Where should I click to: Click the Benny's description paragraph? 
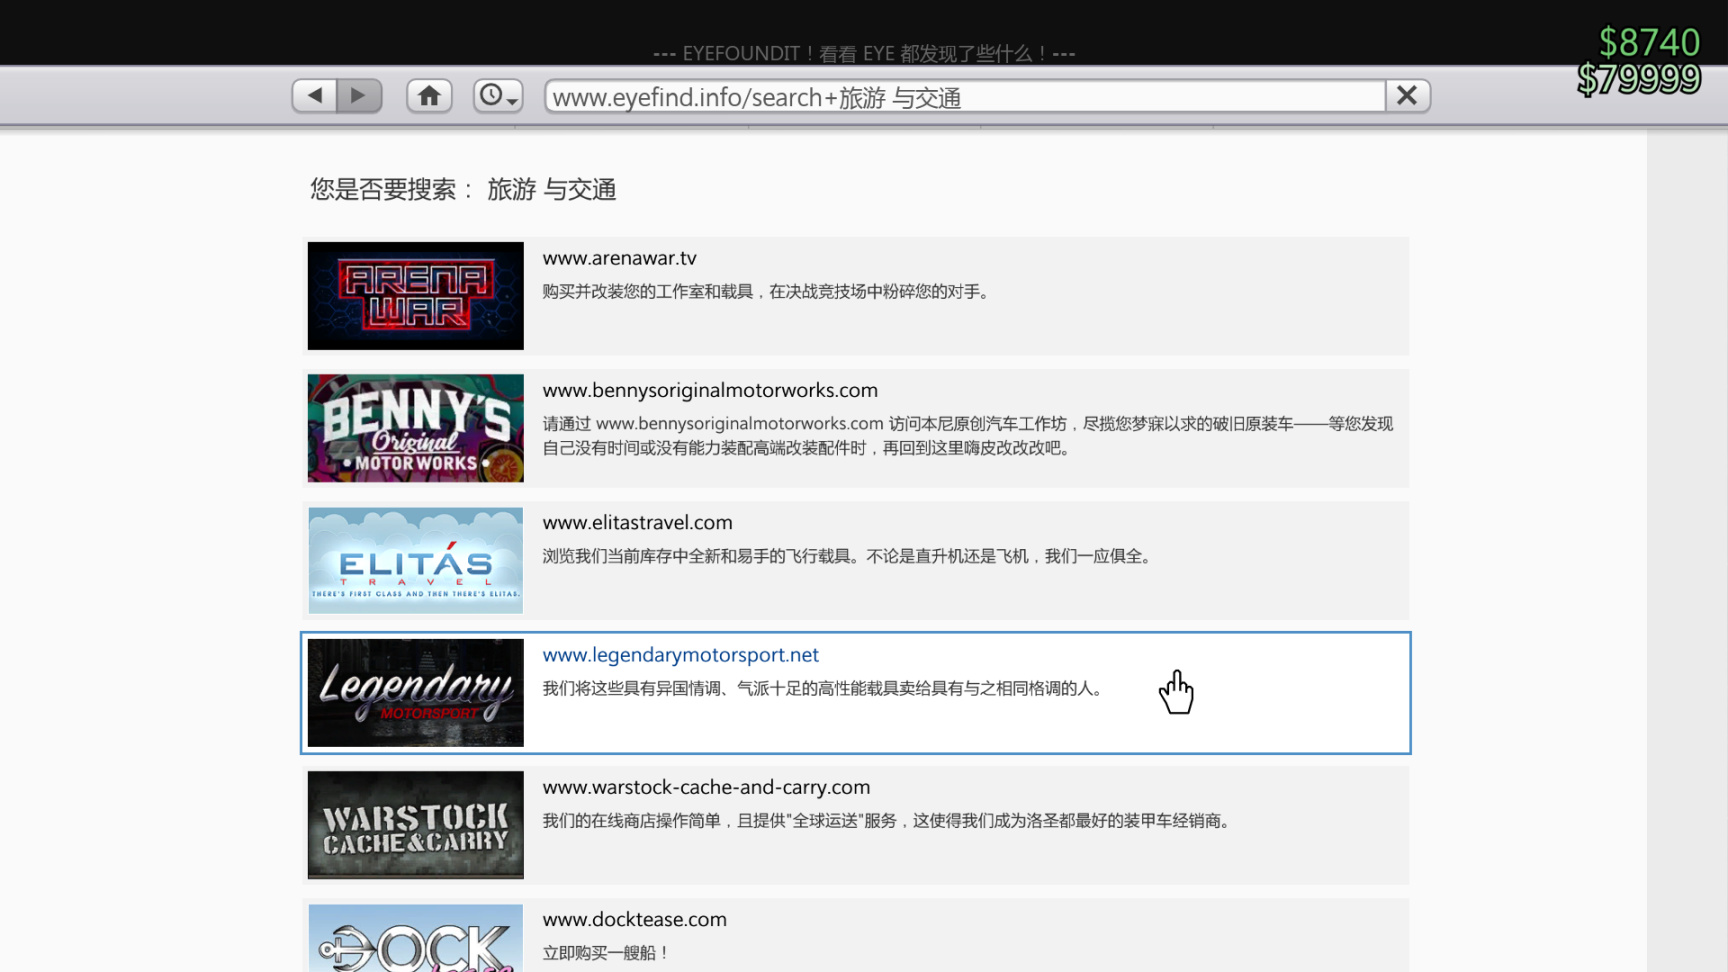967,436
